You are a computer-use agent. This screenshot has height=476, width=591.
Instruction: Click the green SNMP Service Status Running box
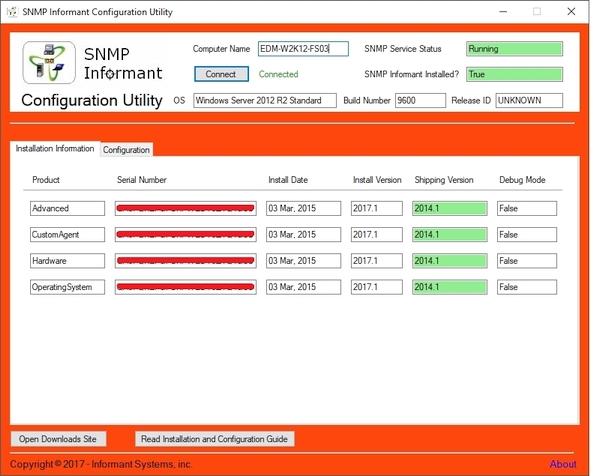pyautogui.click(x=514, y=49)
